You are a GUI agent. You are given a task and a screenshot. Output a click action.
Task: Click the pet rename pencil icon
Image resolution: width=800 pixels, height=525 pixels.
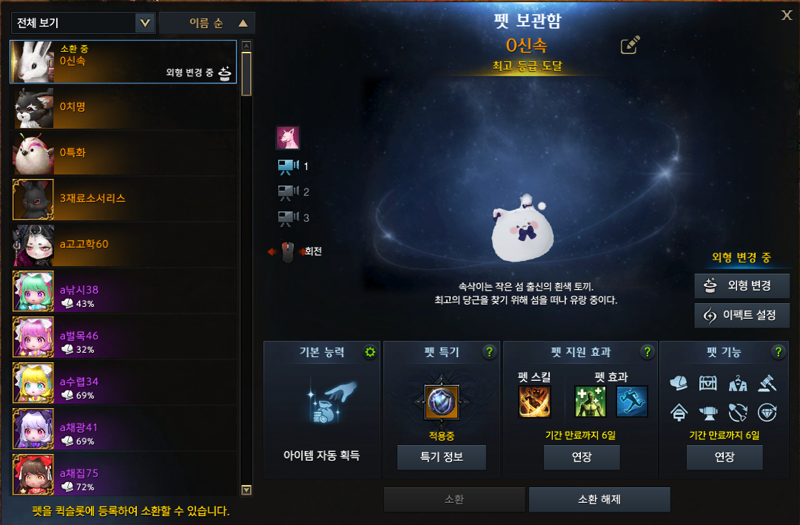click(630, 45)
